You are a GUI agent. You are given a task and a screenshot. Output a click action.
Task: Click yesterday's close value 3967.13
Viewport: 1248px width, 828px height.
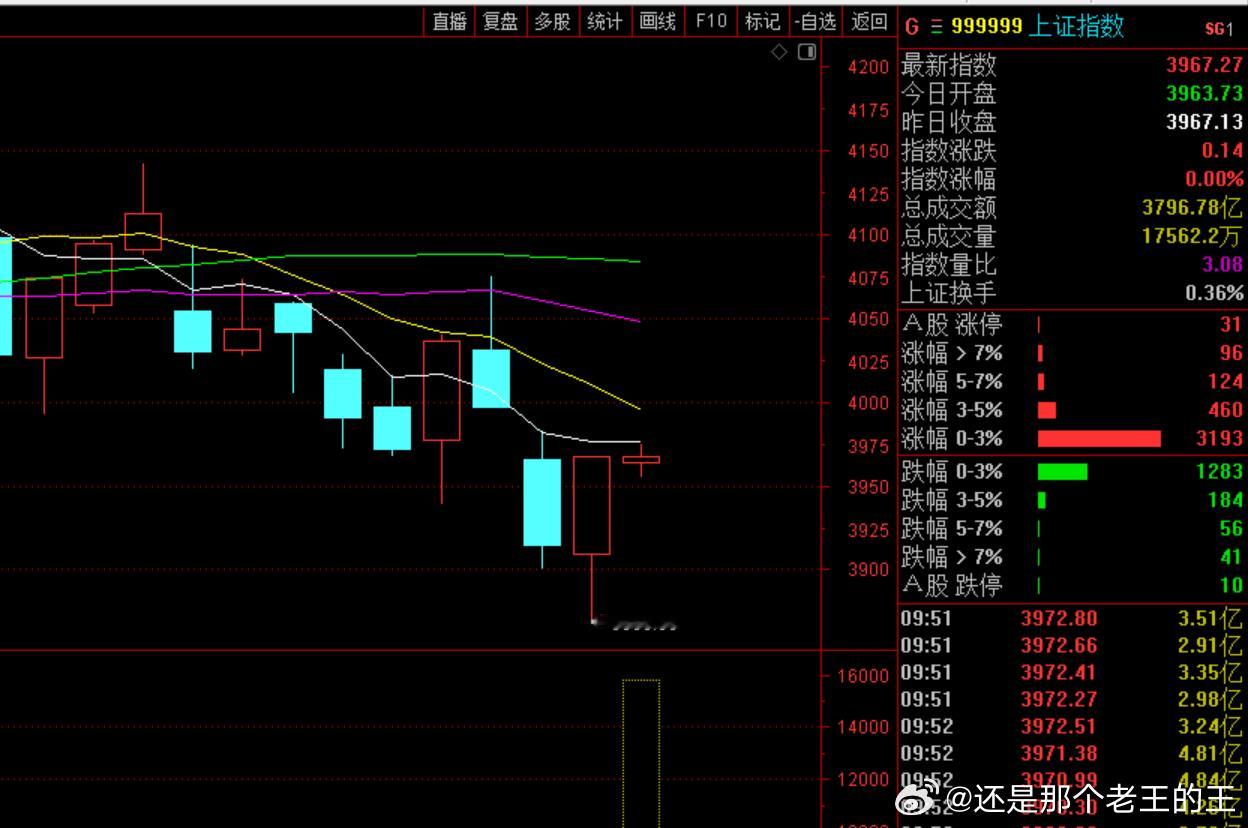coord(1204,122)
